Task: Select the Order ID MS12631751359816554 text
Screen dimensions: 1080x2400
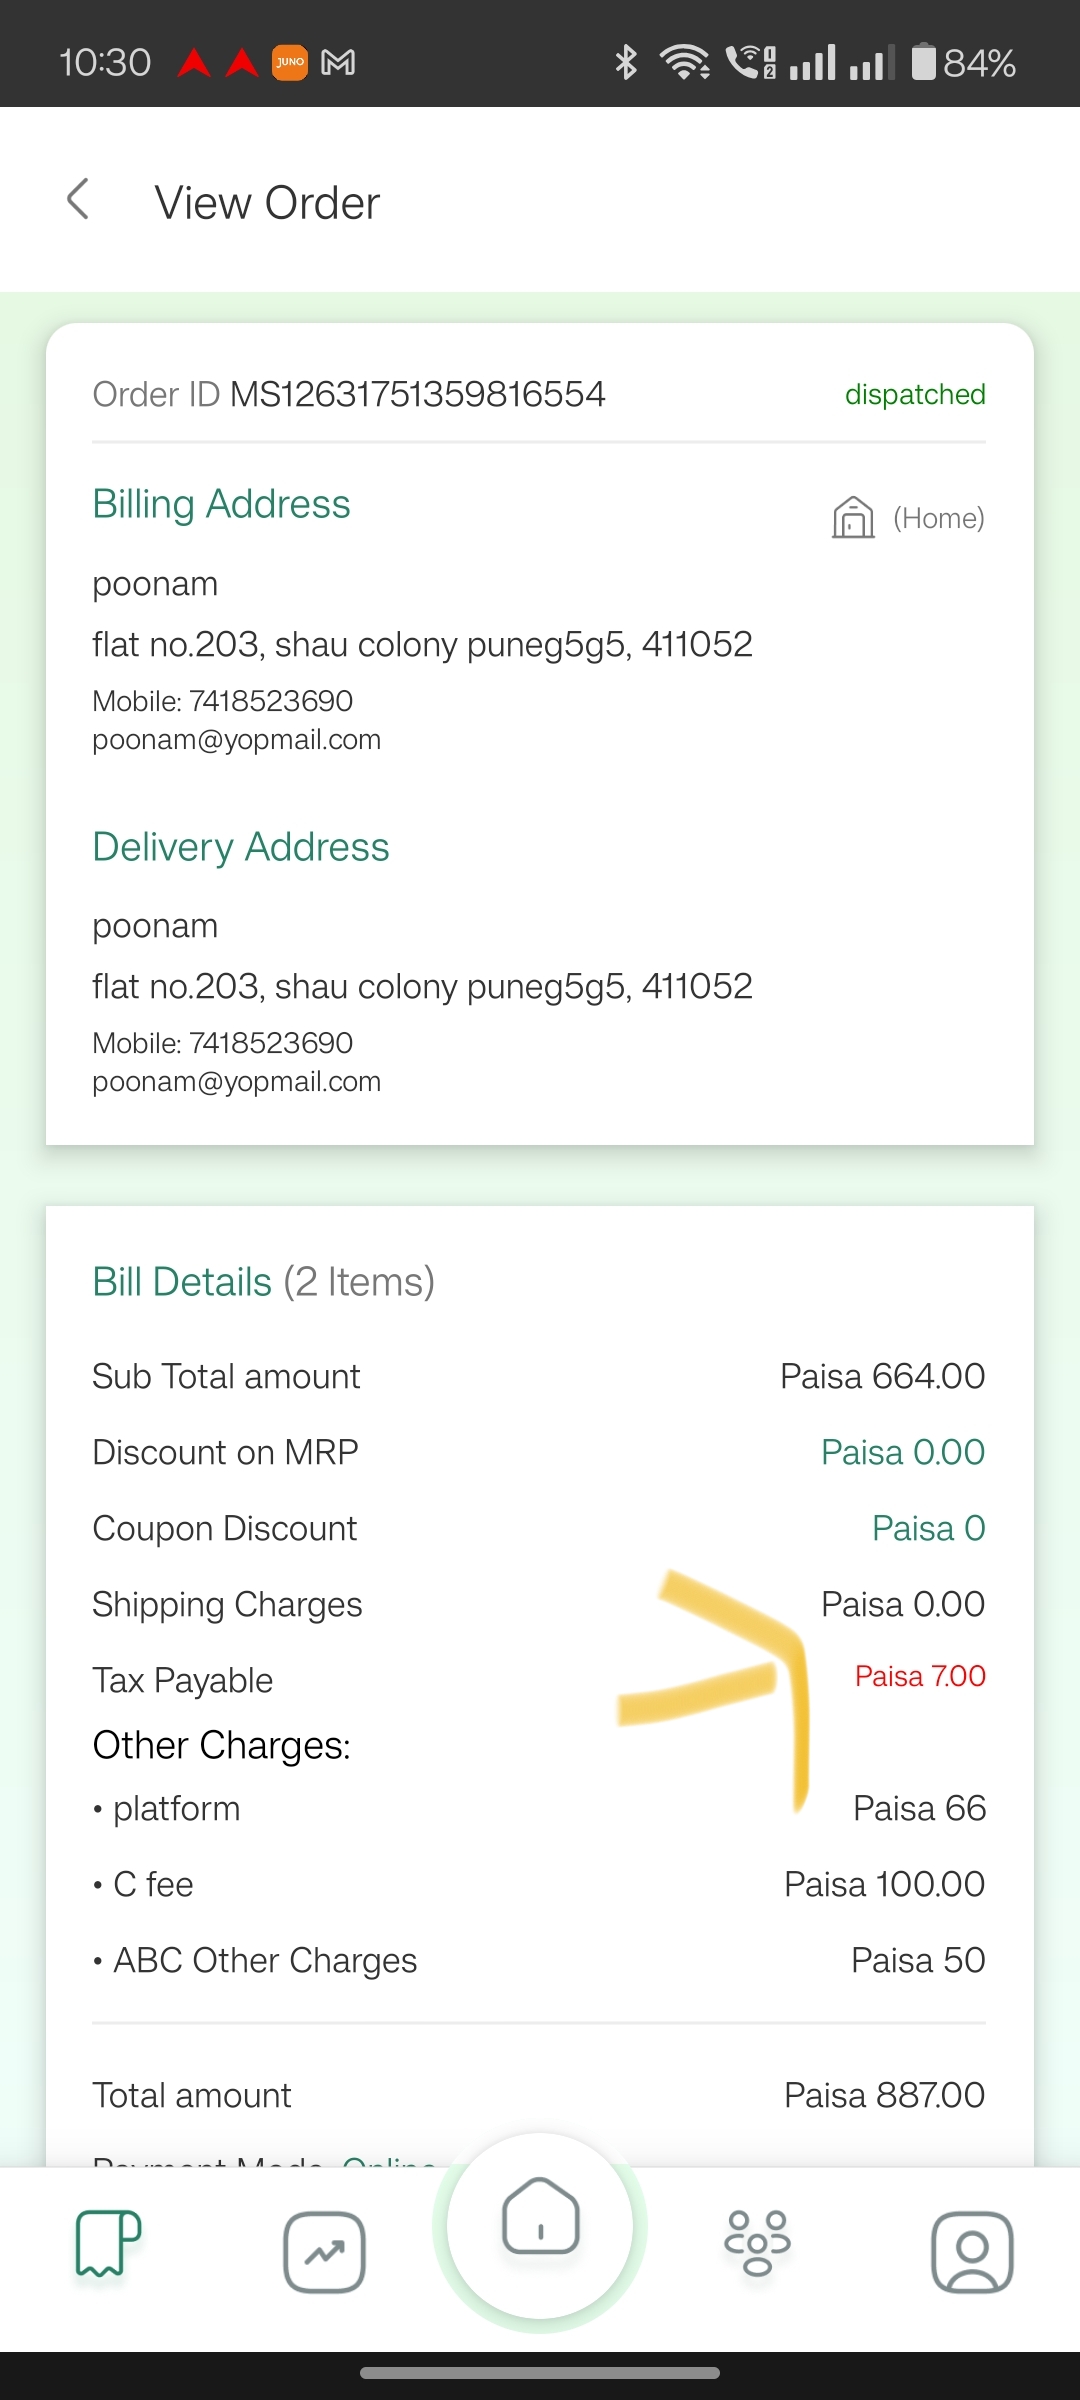Action: pos(349,394)
